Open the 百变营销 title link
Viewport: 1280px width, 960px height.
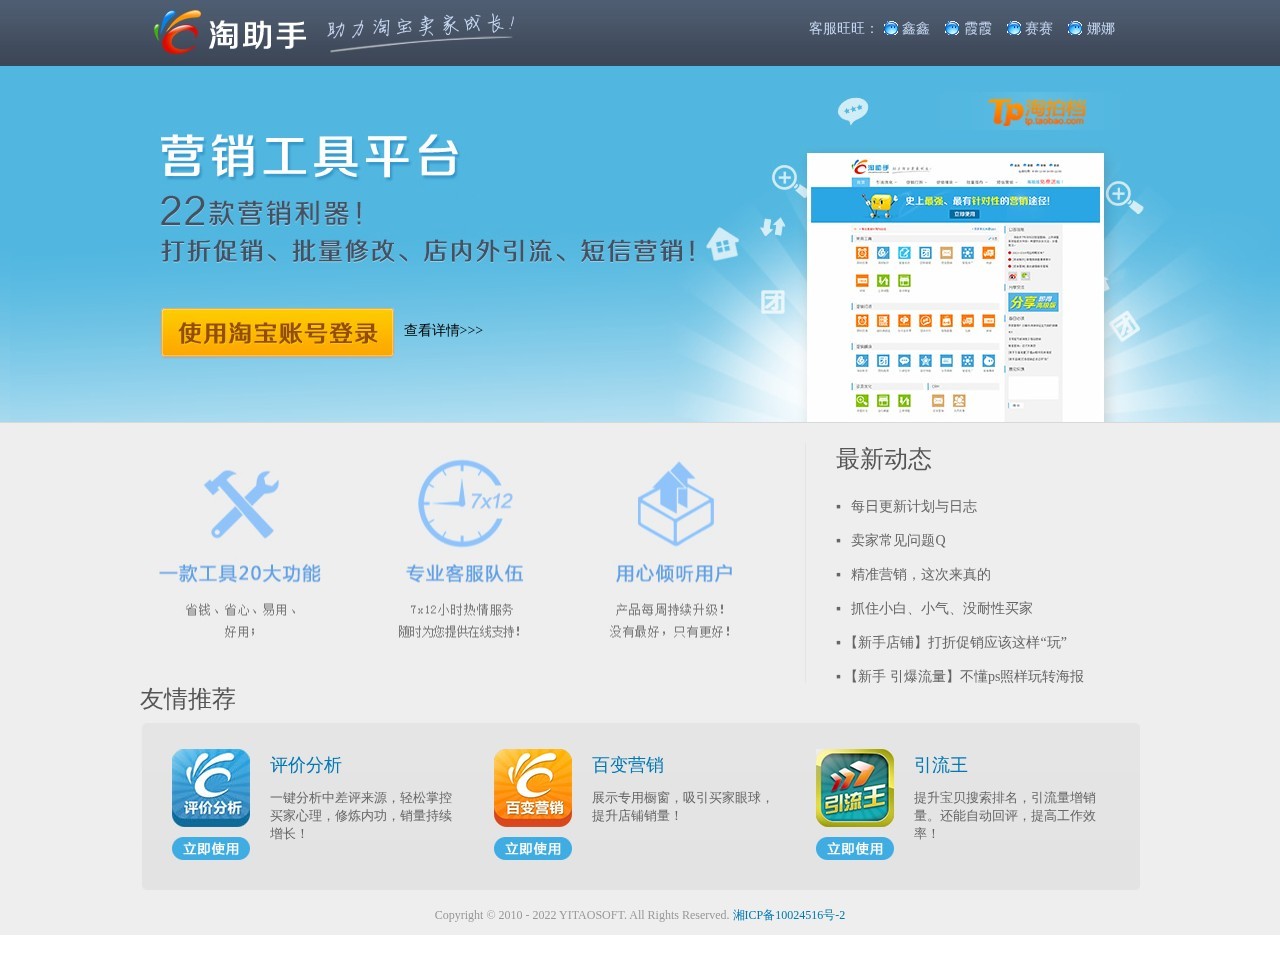[x=628, y=765]
